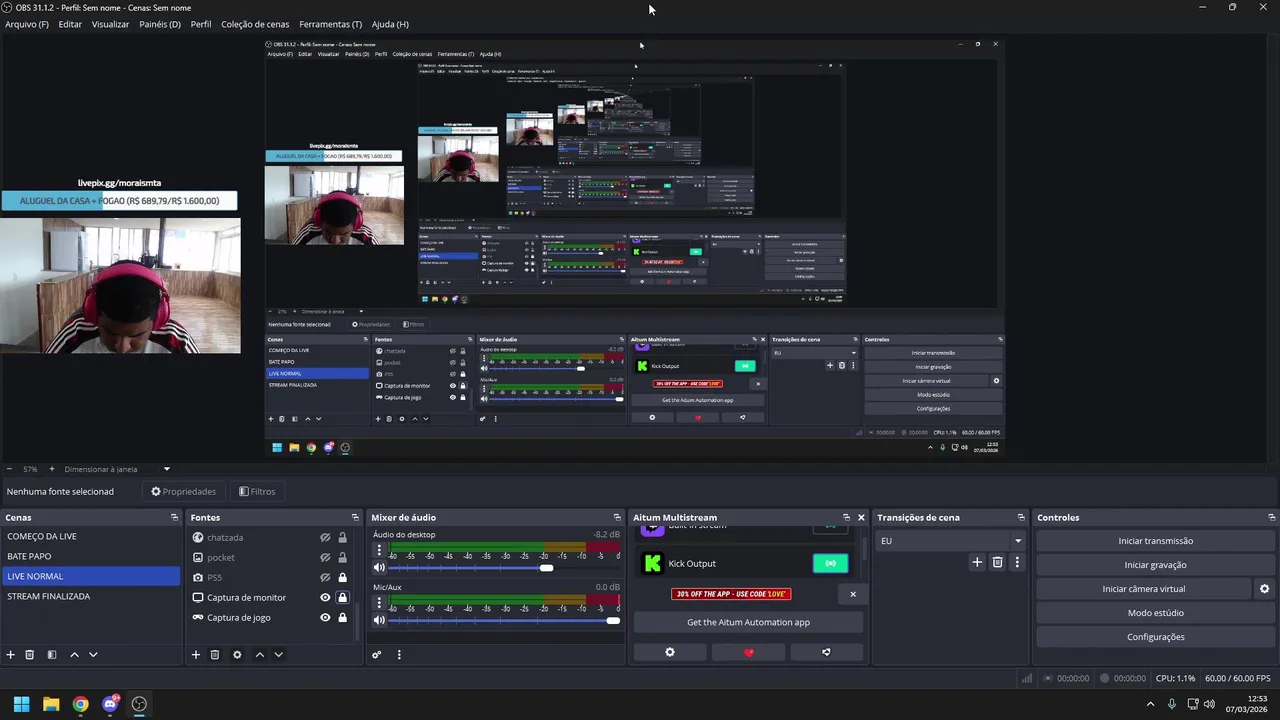The image size is (1280, 720).
Task: Click Aitum update-check icon button
Action: pyautogui.click(x=826, y=652)
